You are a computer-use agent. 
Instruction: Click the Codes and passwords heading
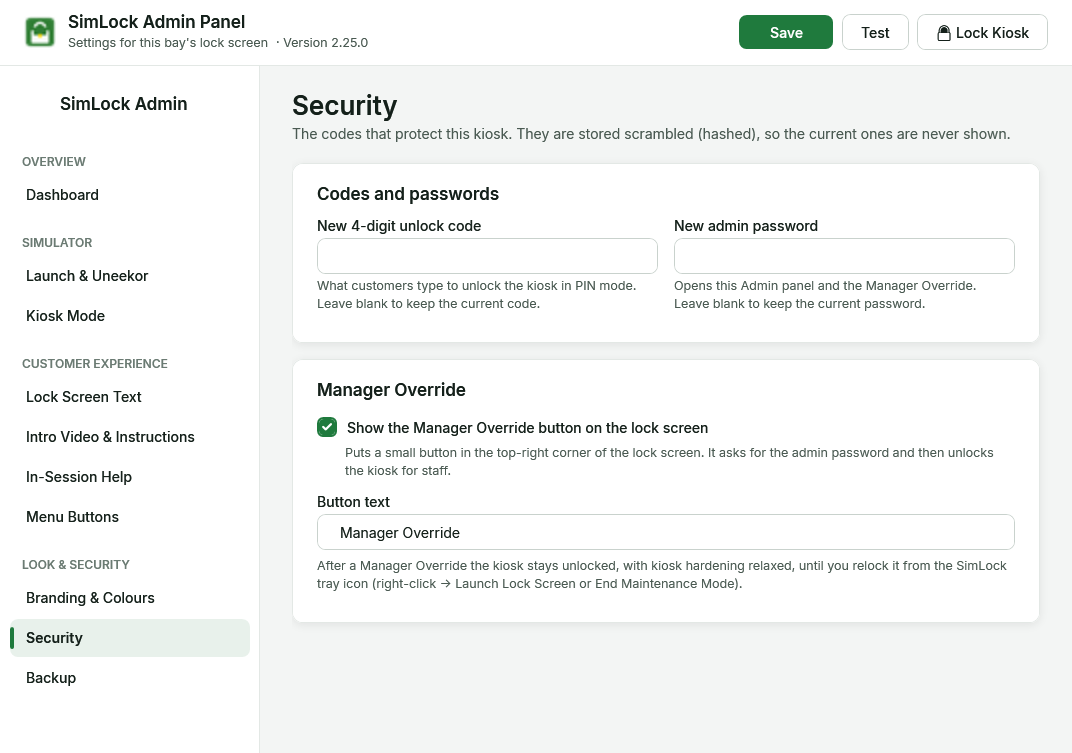(x=408, y=194)
